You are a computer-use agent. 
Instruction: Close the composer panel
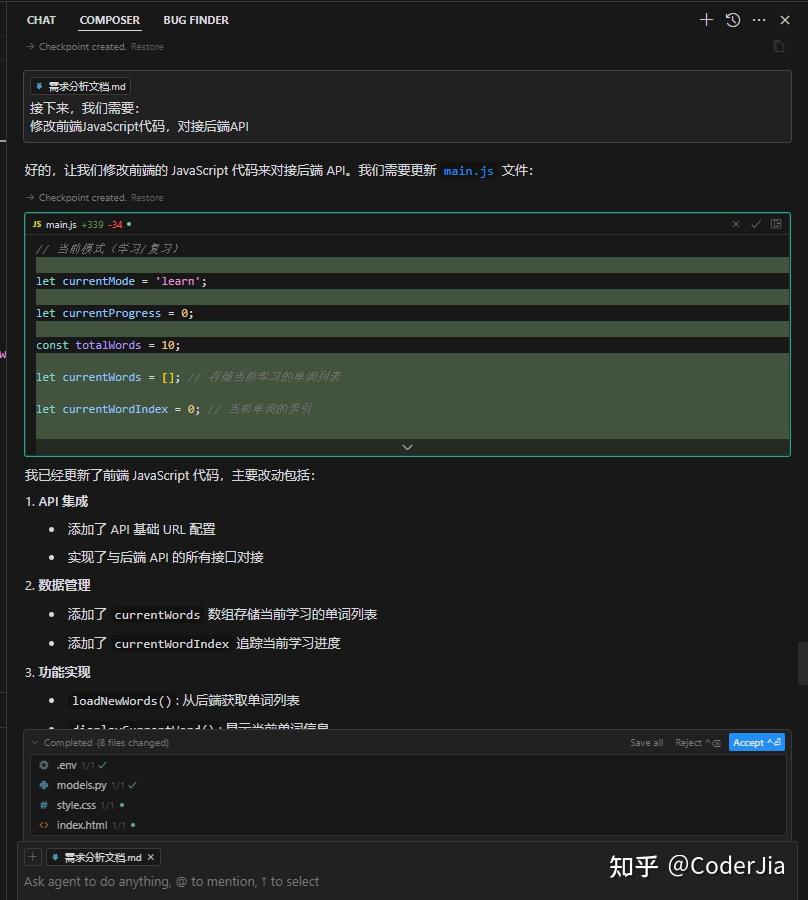click(785, 20)
